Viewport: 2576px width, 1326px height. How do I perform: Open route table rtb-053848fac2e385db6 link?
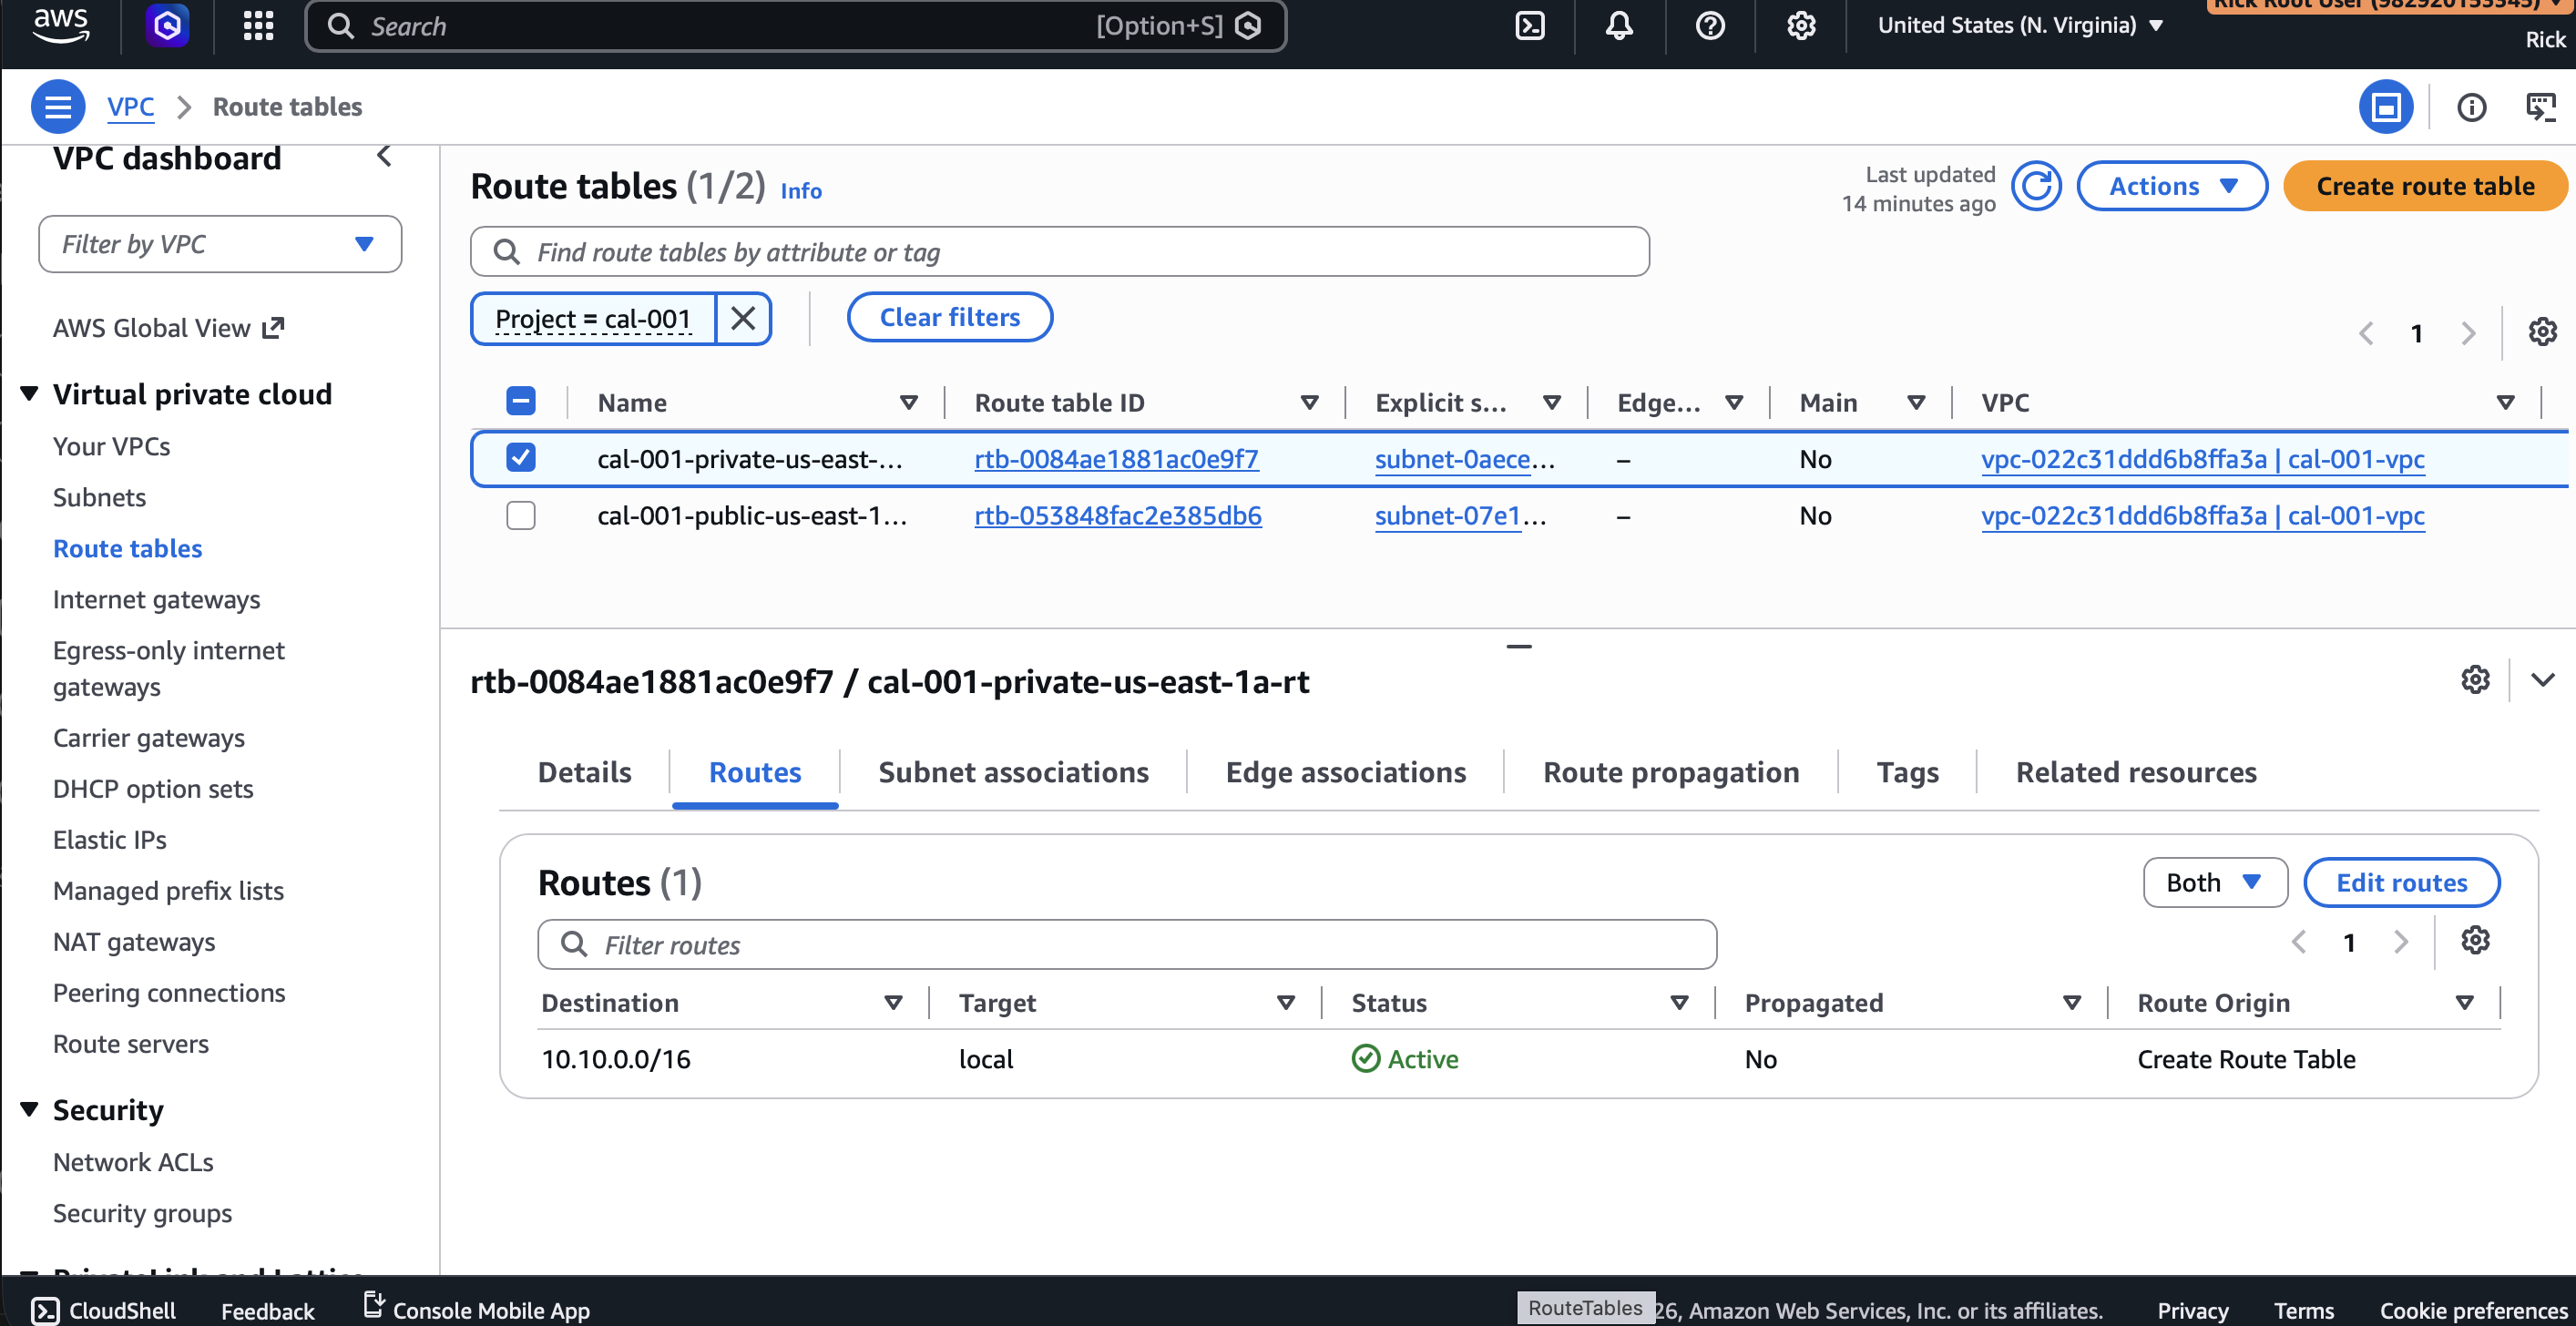(x=1118, y=516)
